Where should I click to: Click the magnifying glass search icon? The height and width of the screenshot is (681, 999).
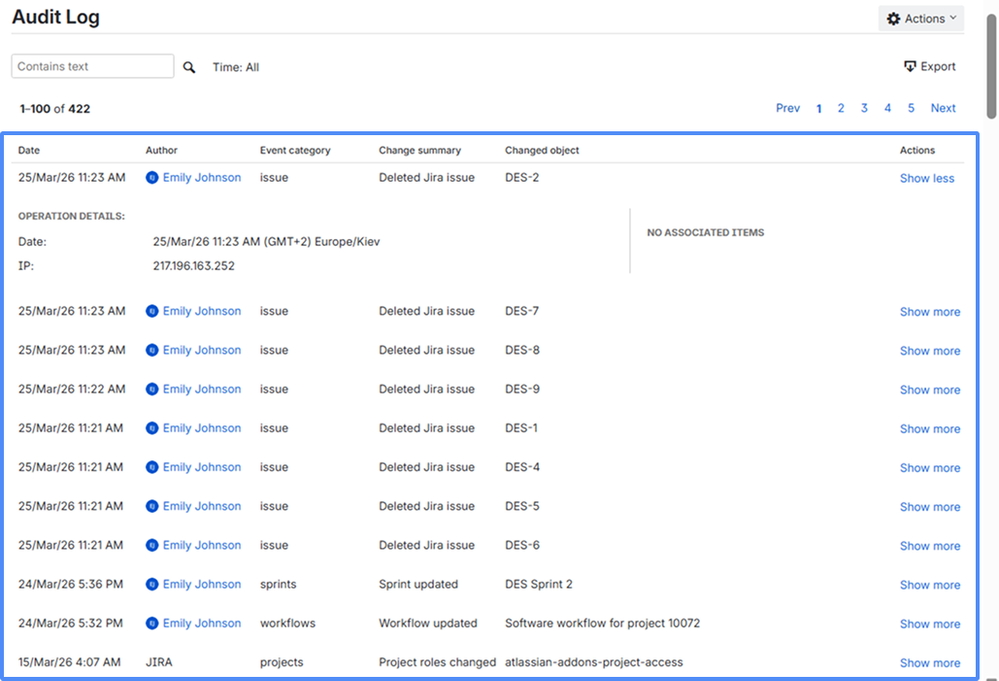pyautogui.click(x=189, y=66)
